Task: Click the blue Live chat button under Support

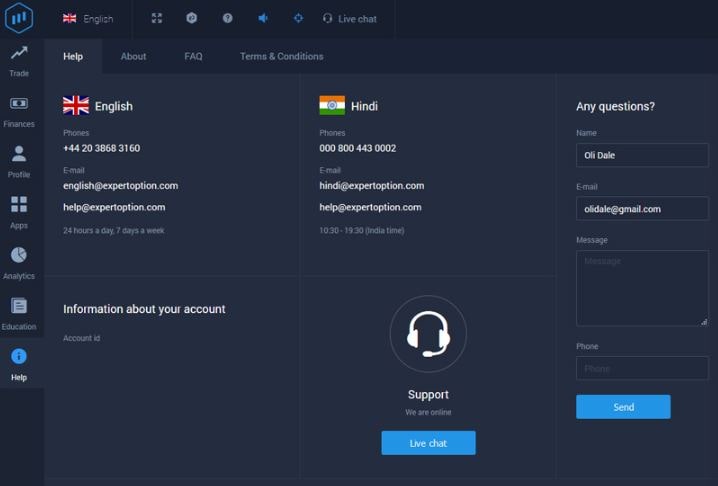Action: (428, 443)
